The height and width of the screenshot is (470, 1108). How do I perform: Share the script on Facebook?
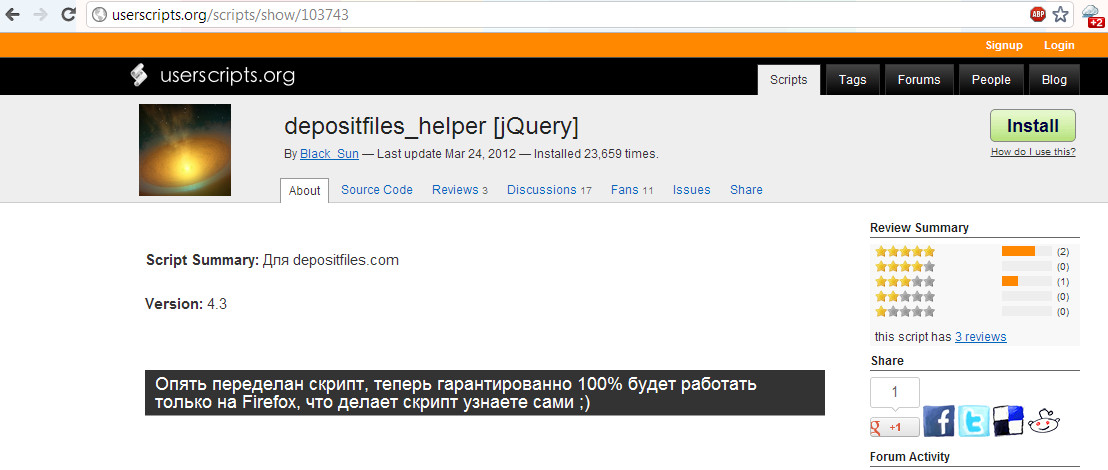point(939,421)
